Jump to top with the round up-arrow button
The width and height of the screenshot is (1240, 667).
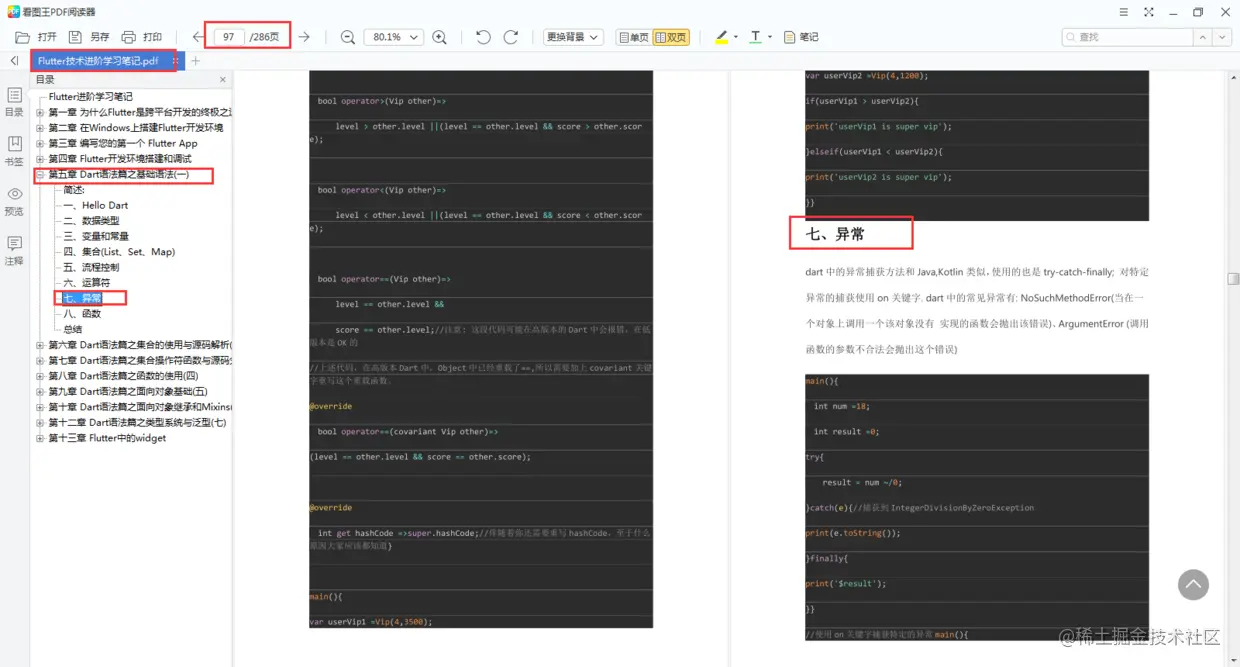coord(1193,585)
